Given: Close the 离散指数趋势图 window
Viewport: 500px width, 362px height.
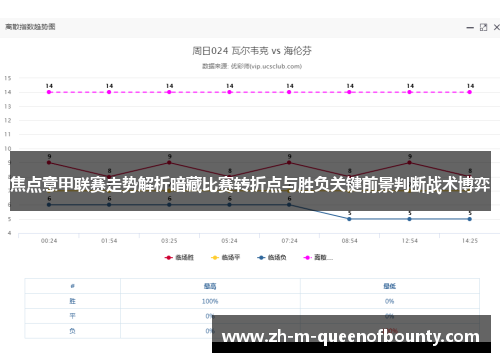Looking at the screenshot, I should 496,27.
